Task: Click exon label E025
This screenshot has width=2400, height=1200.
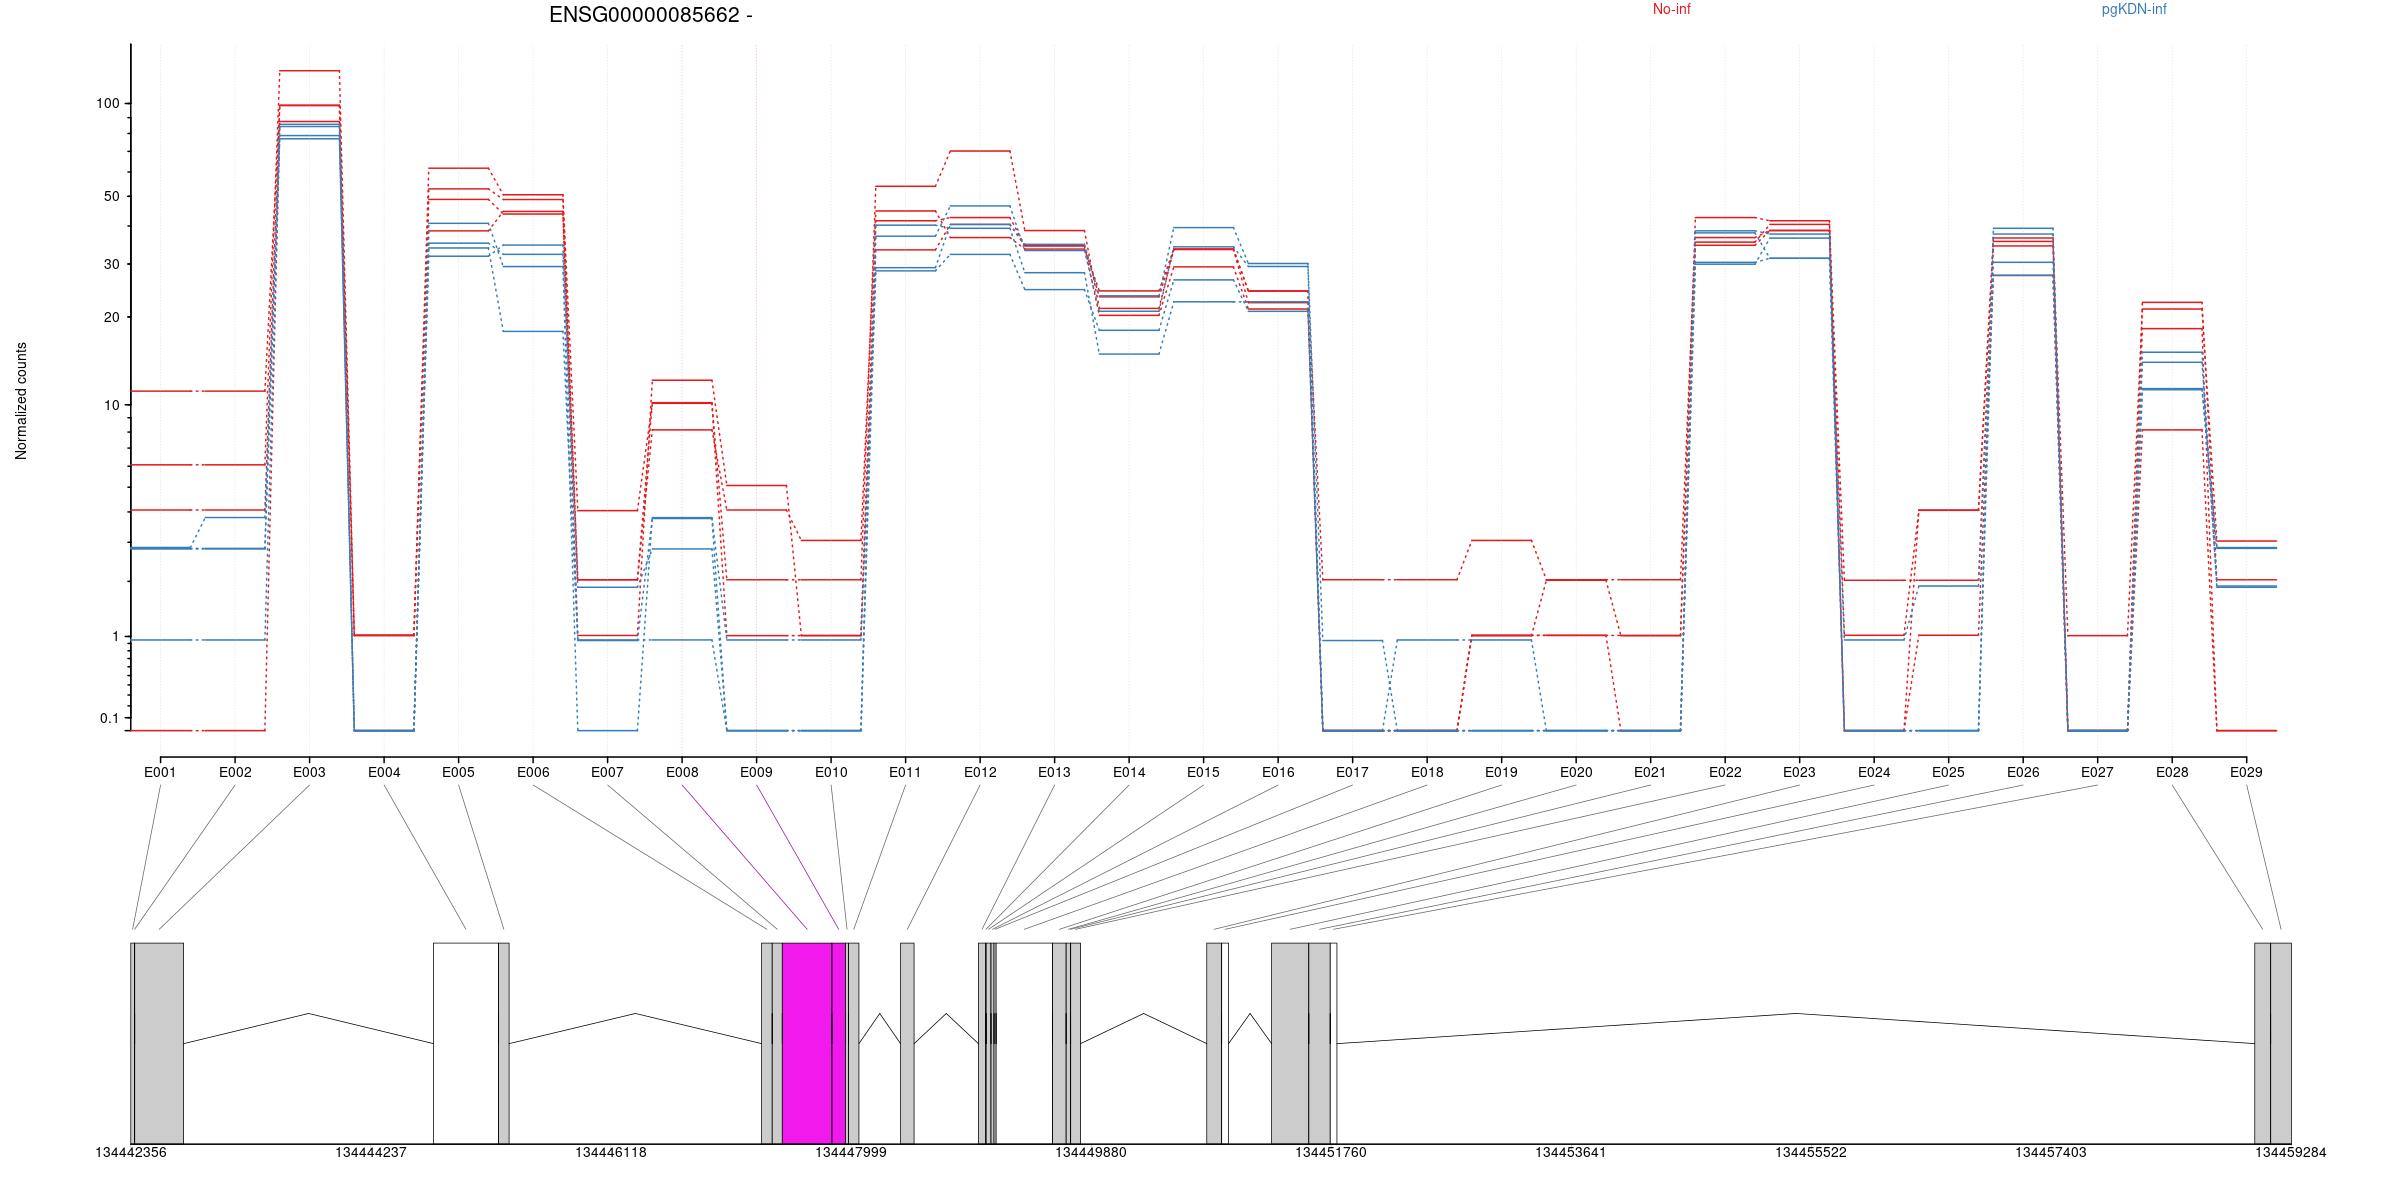Action: point(1948,772)
